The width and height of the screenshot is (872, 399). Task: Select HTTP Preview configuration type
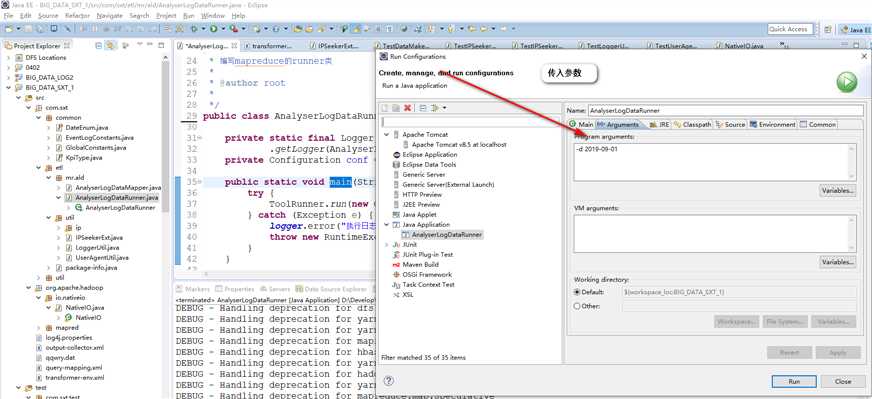(417, 194)
